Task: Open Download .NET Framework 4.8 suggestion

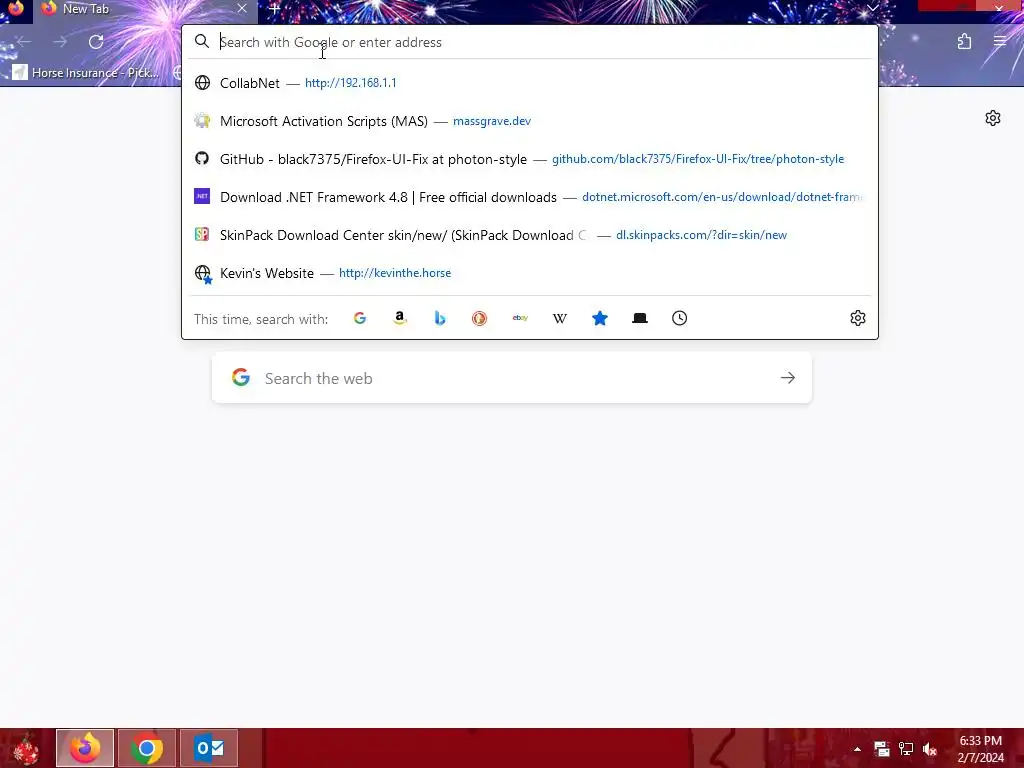Action: 530,197
